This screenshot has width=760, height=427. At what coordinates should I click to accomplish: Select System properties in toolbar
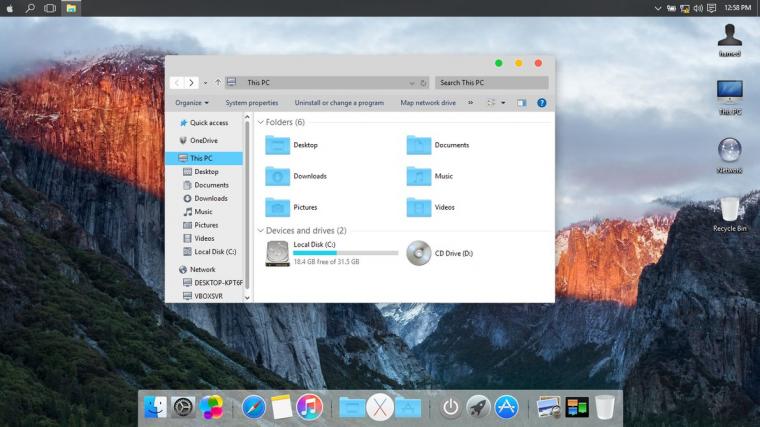[x=252, y=103]
